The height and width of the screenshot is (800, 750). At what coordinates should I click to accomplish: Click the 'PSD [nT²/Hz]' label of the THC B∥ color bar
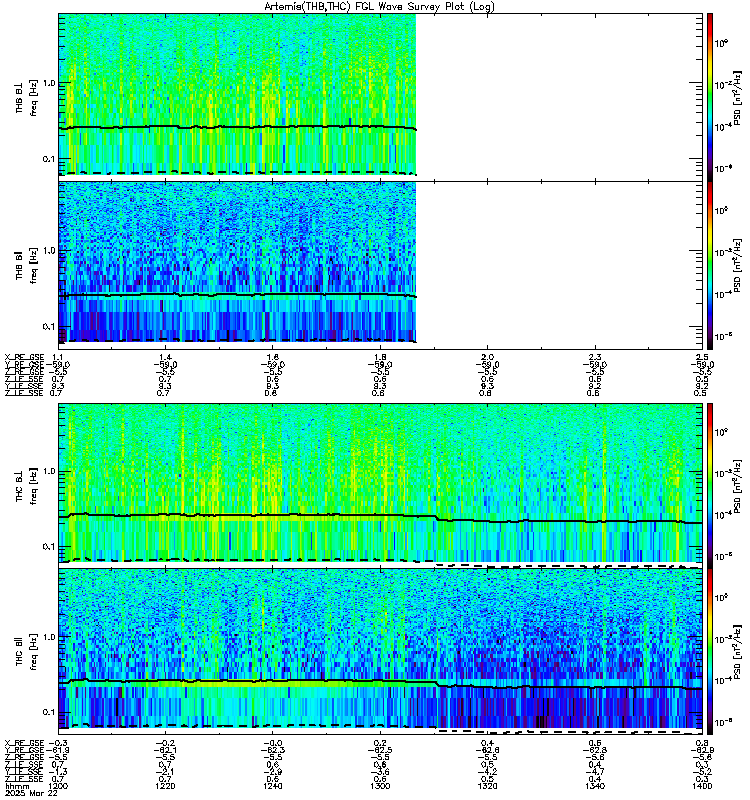(738, 652)
